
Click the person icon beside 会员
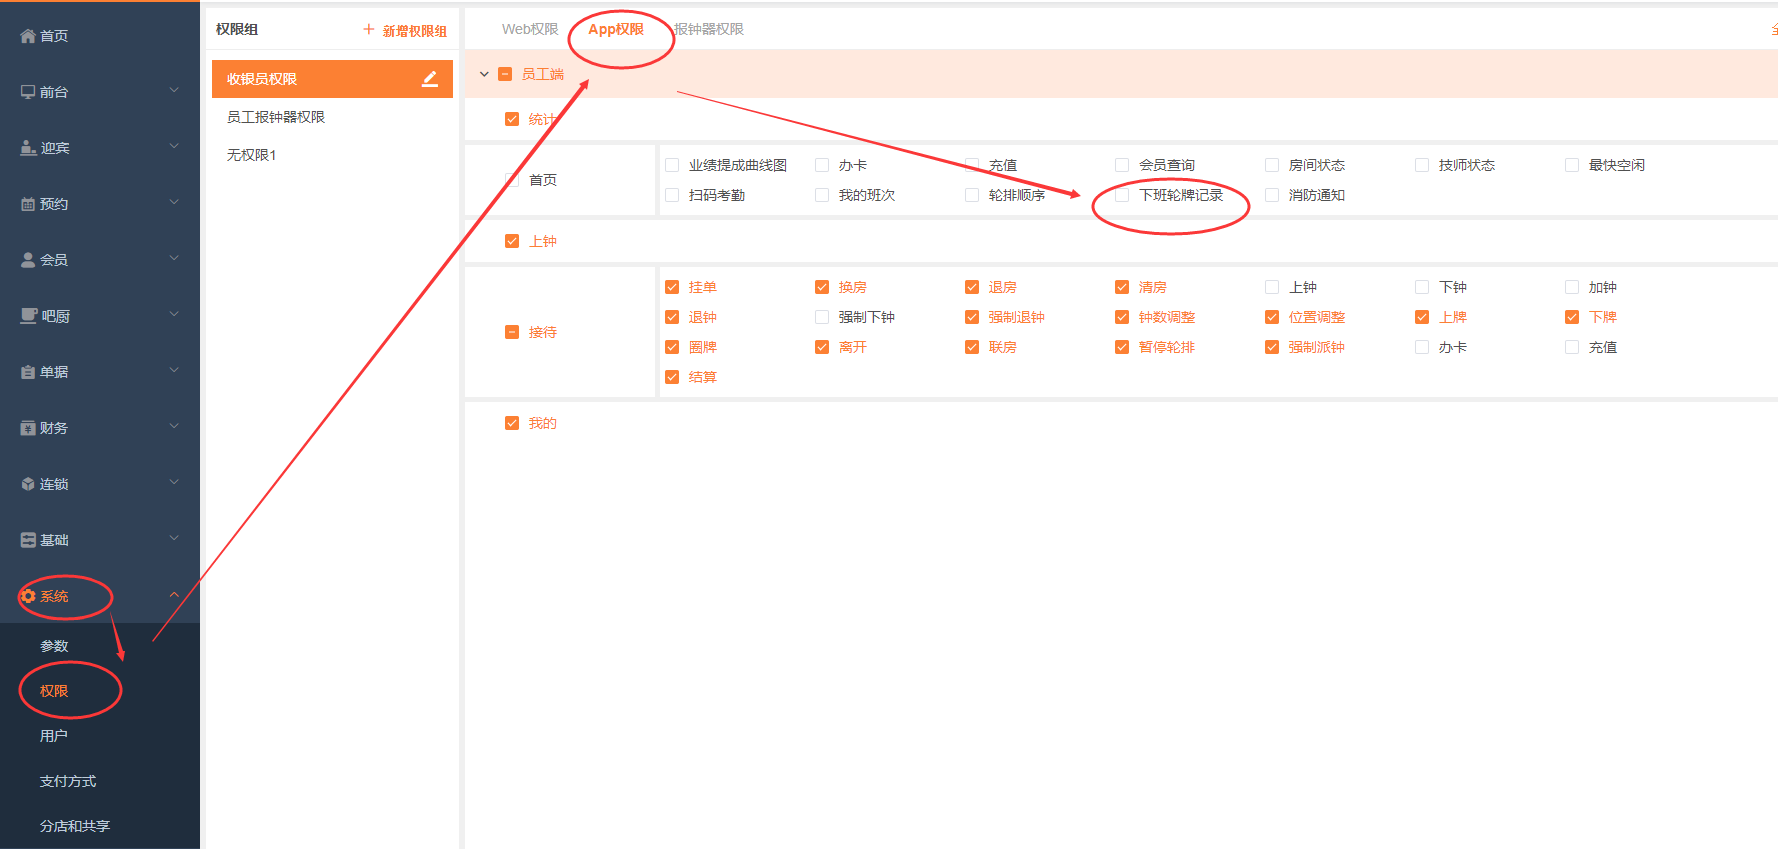click(28, 260)
